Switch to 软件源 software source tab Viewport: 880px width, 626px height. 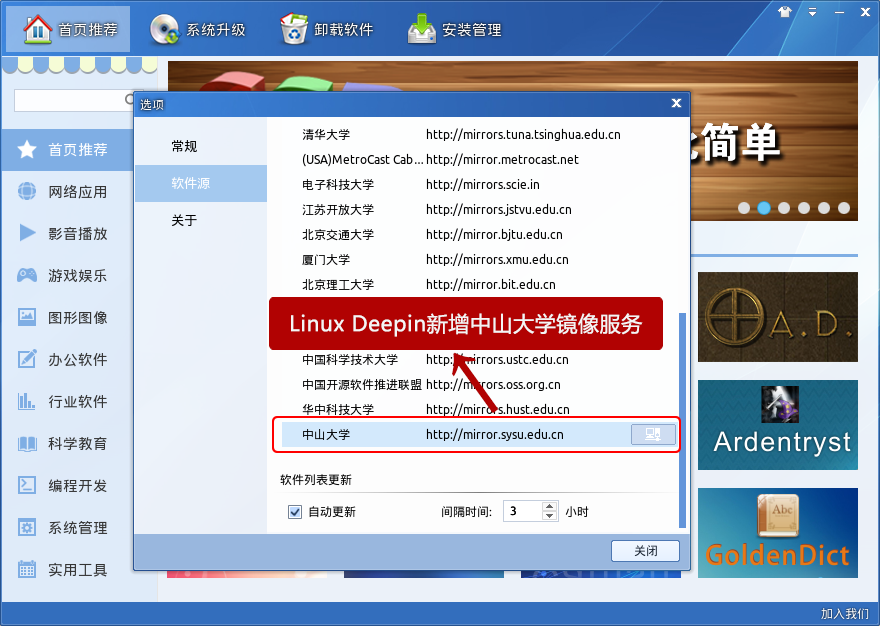pos(201,183)
